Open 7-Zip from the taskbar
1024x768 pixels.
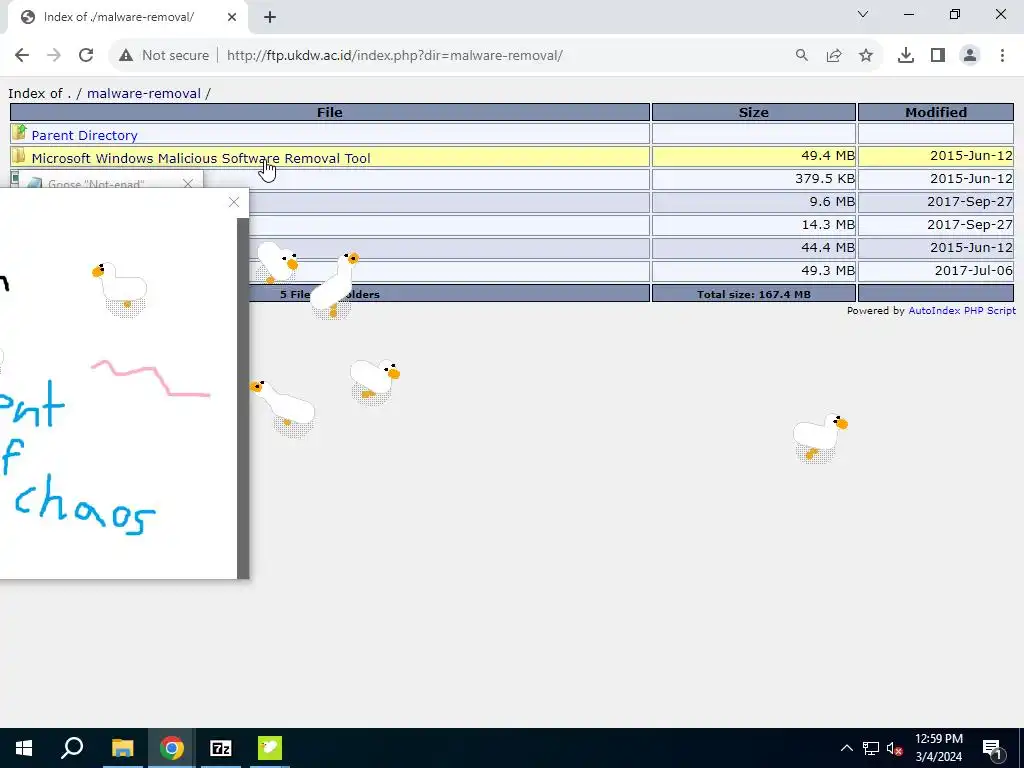click(221, 748)
